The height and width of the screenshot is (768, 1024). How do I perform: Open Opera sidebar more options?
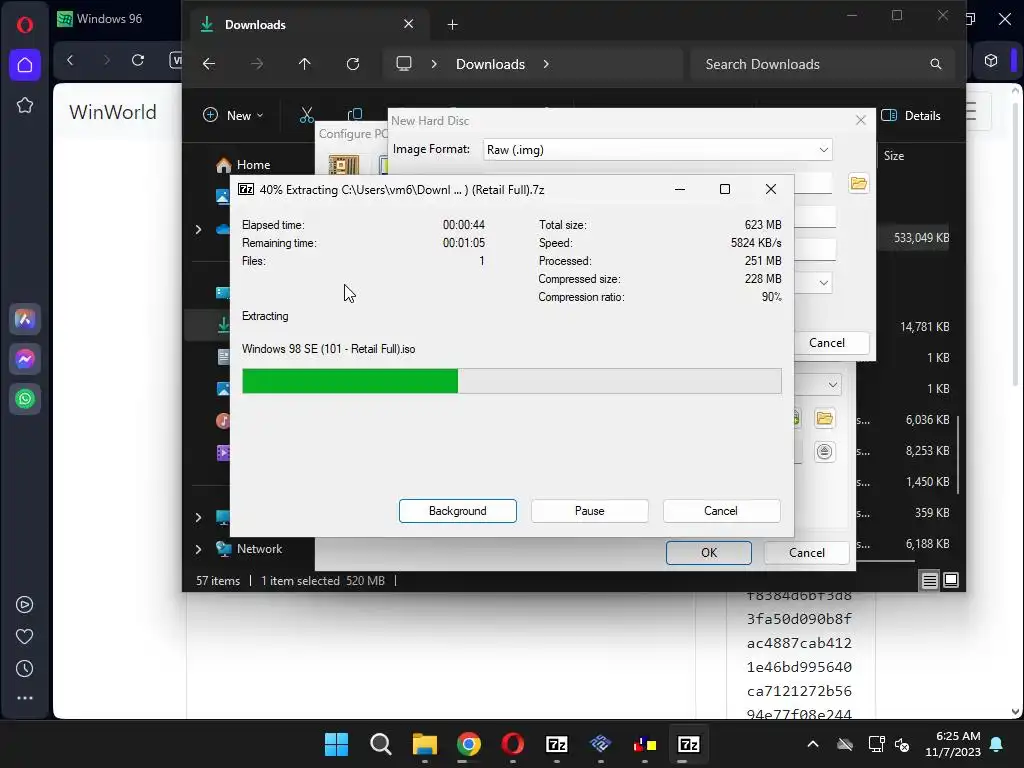tap(24, 698)
